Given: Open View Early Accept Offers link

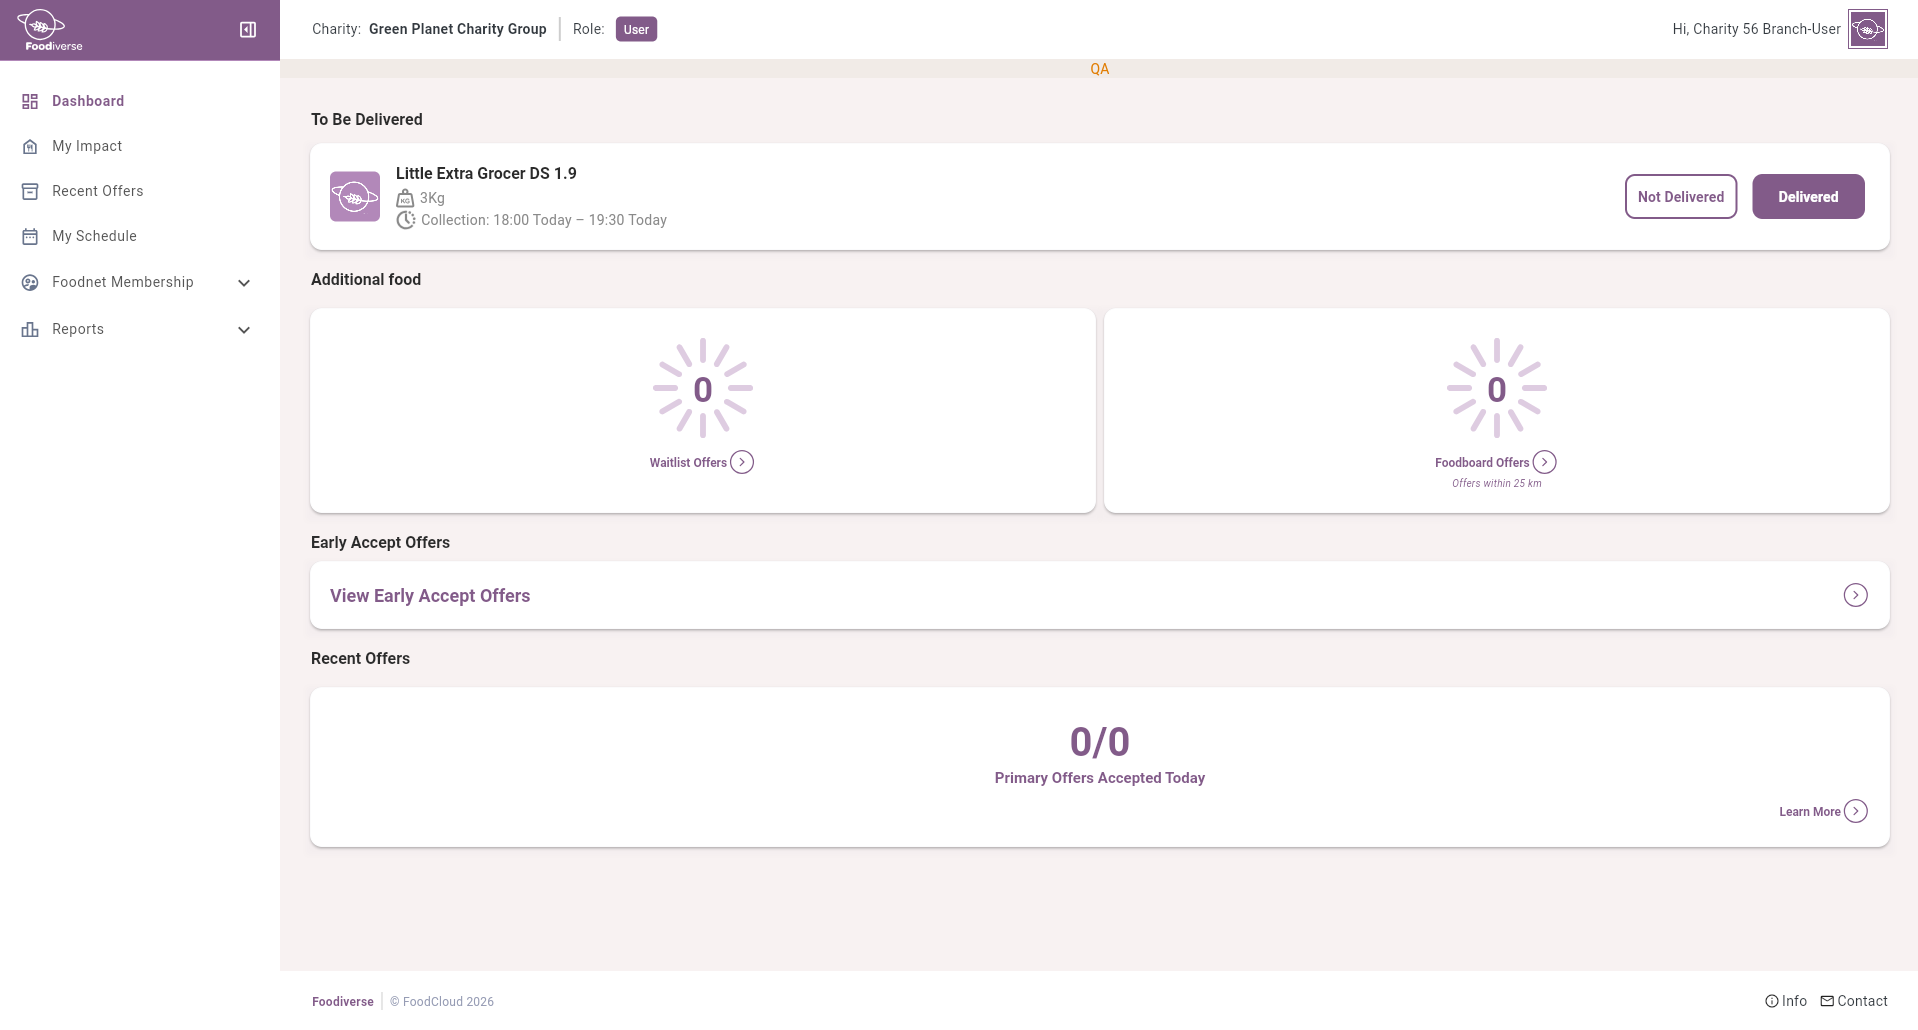Looking at the screenshot, I should (x=430, y=596).
